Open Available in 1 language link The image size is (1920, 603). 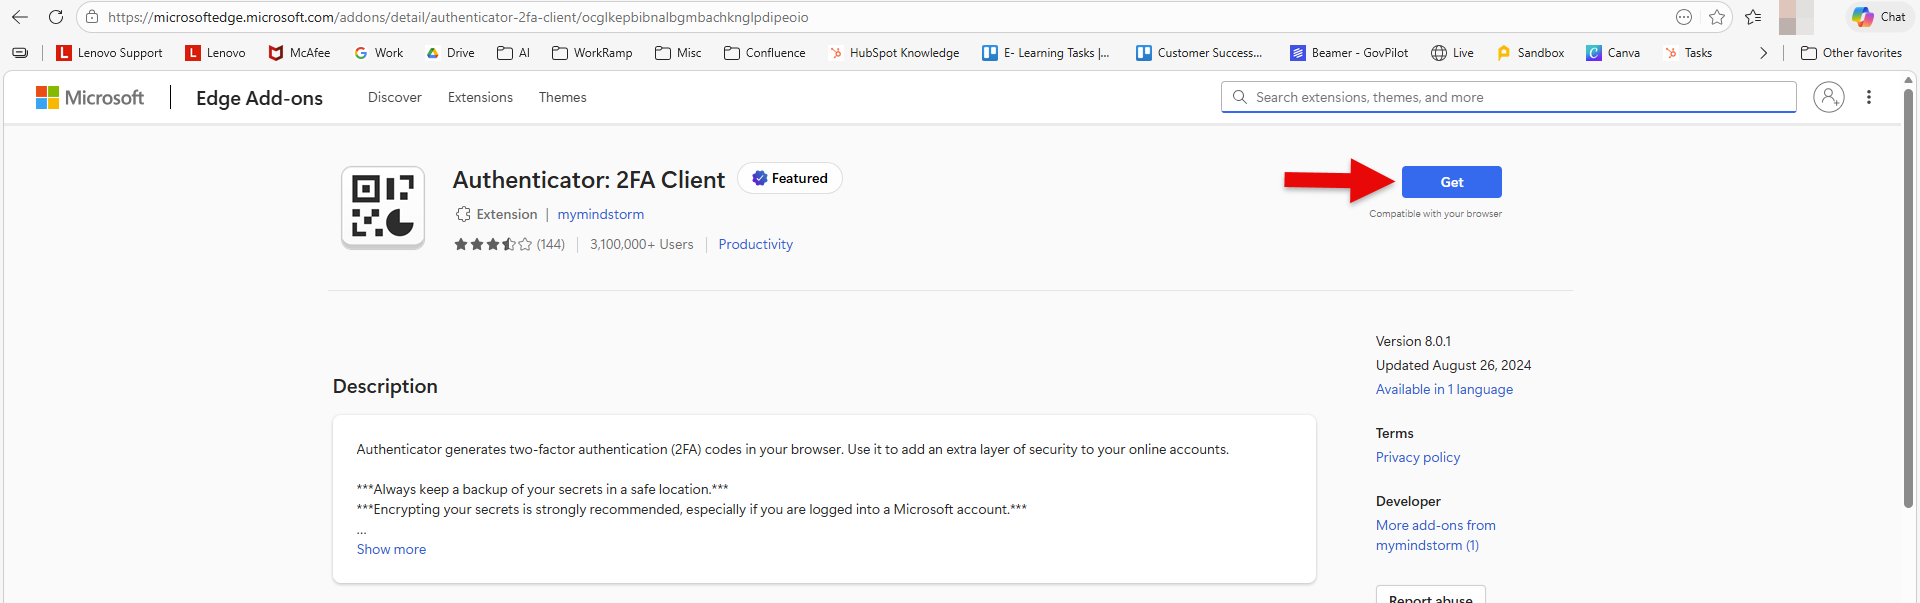[1444, 389]
